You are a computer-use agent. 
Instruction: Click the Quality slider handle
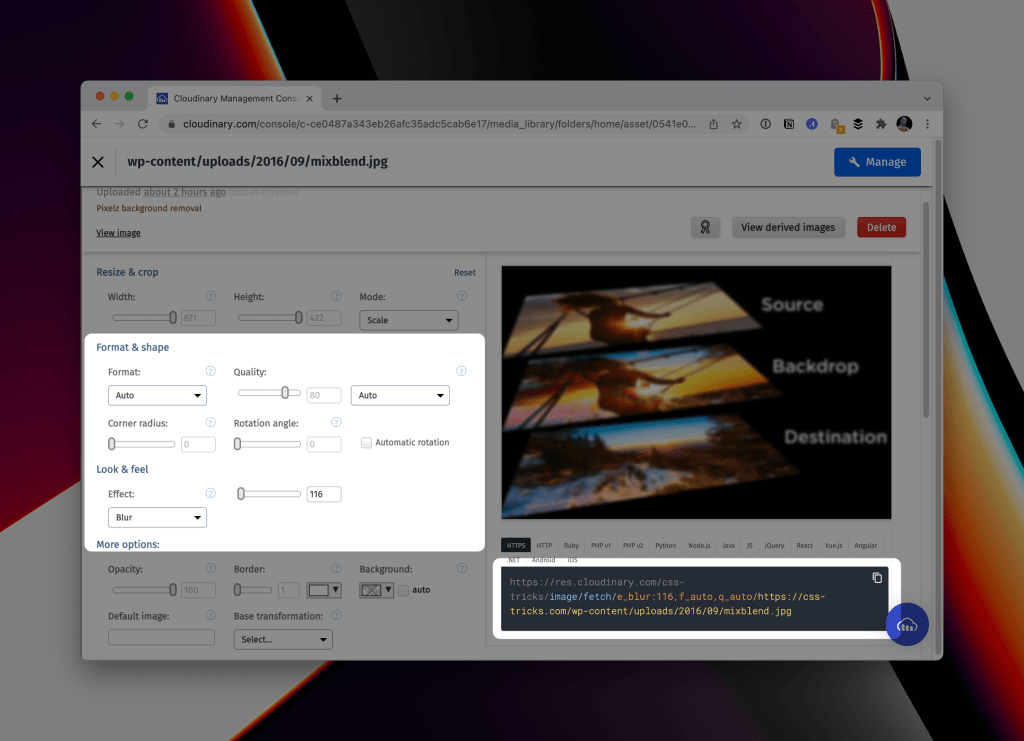[x=285, y=393]
